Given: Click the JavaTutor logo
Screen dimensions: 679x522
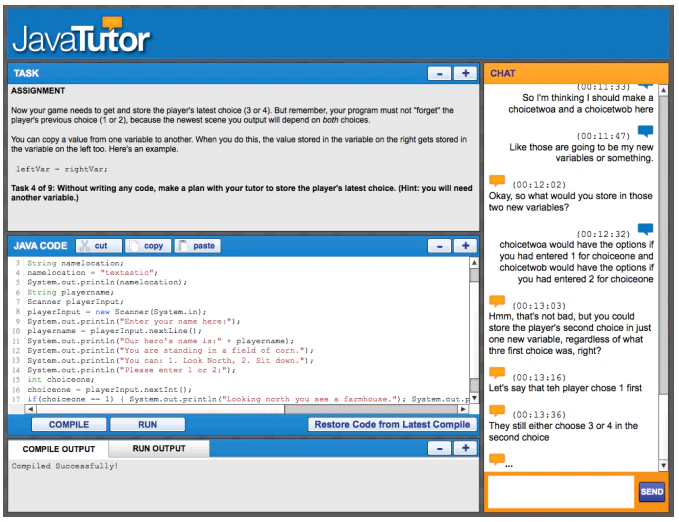Looking at the screenshot, I should point(81,36).
